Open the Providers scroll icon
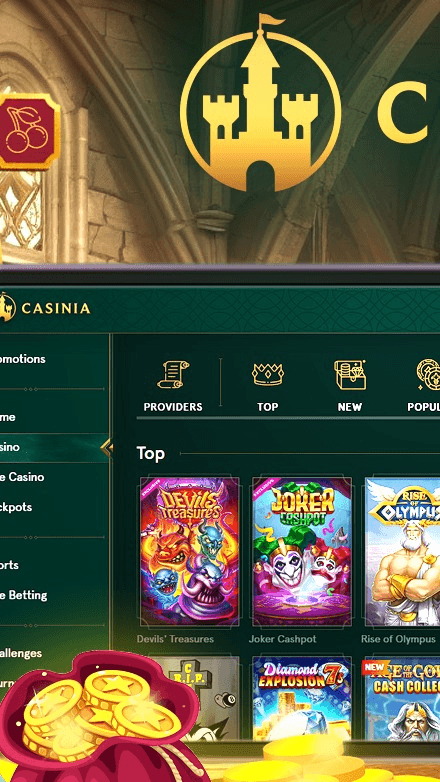 (x=173, y=375)
